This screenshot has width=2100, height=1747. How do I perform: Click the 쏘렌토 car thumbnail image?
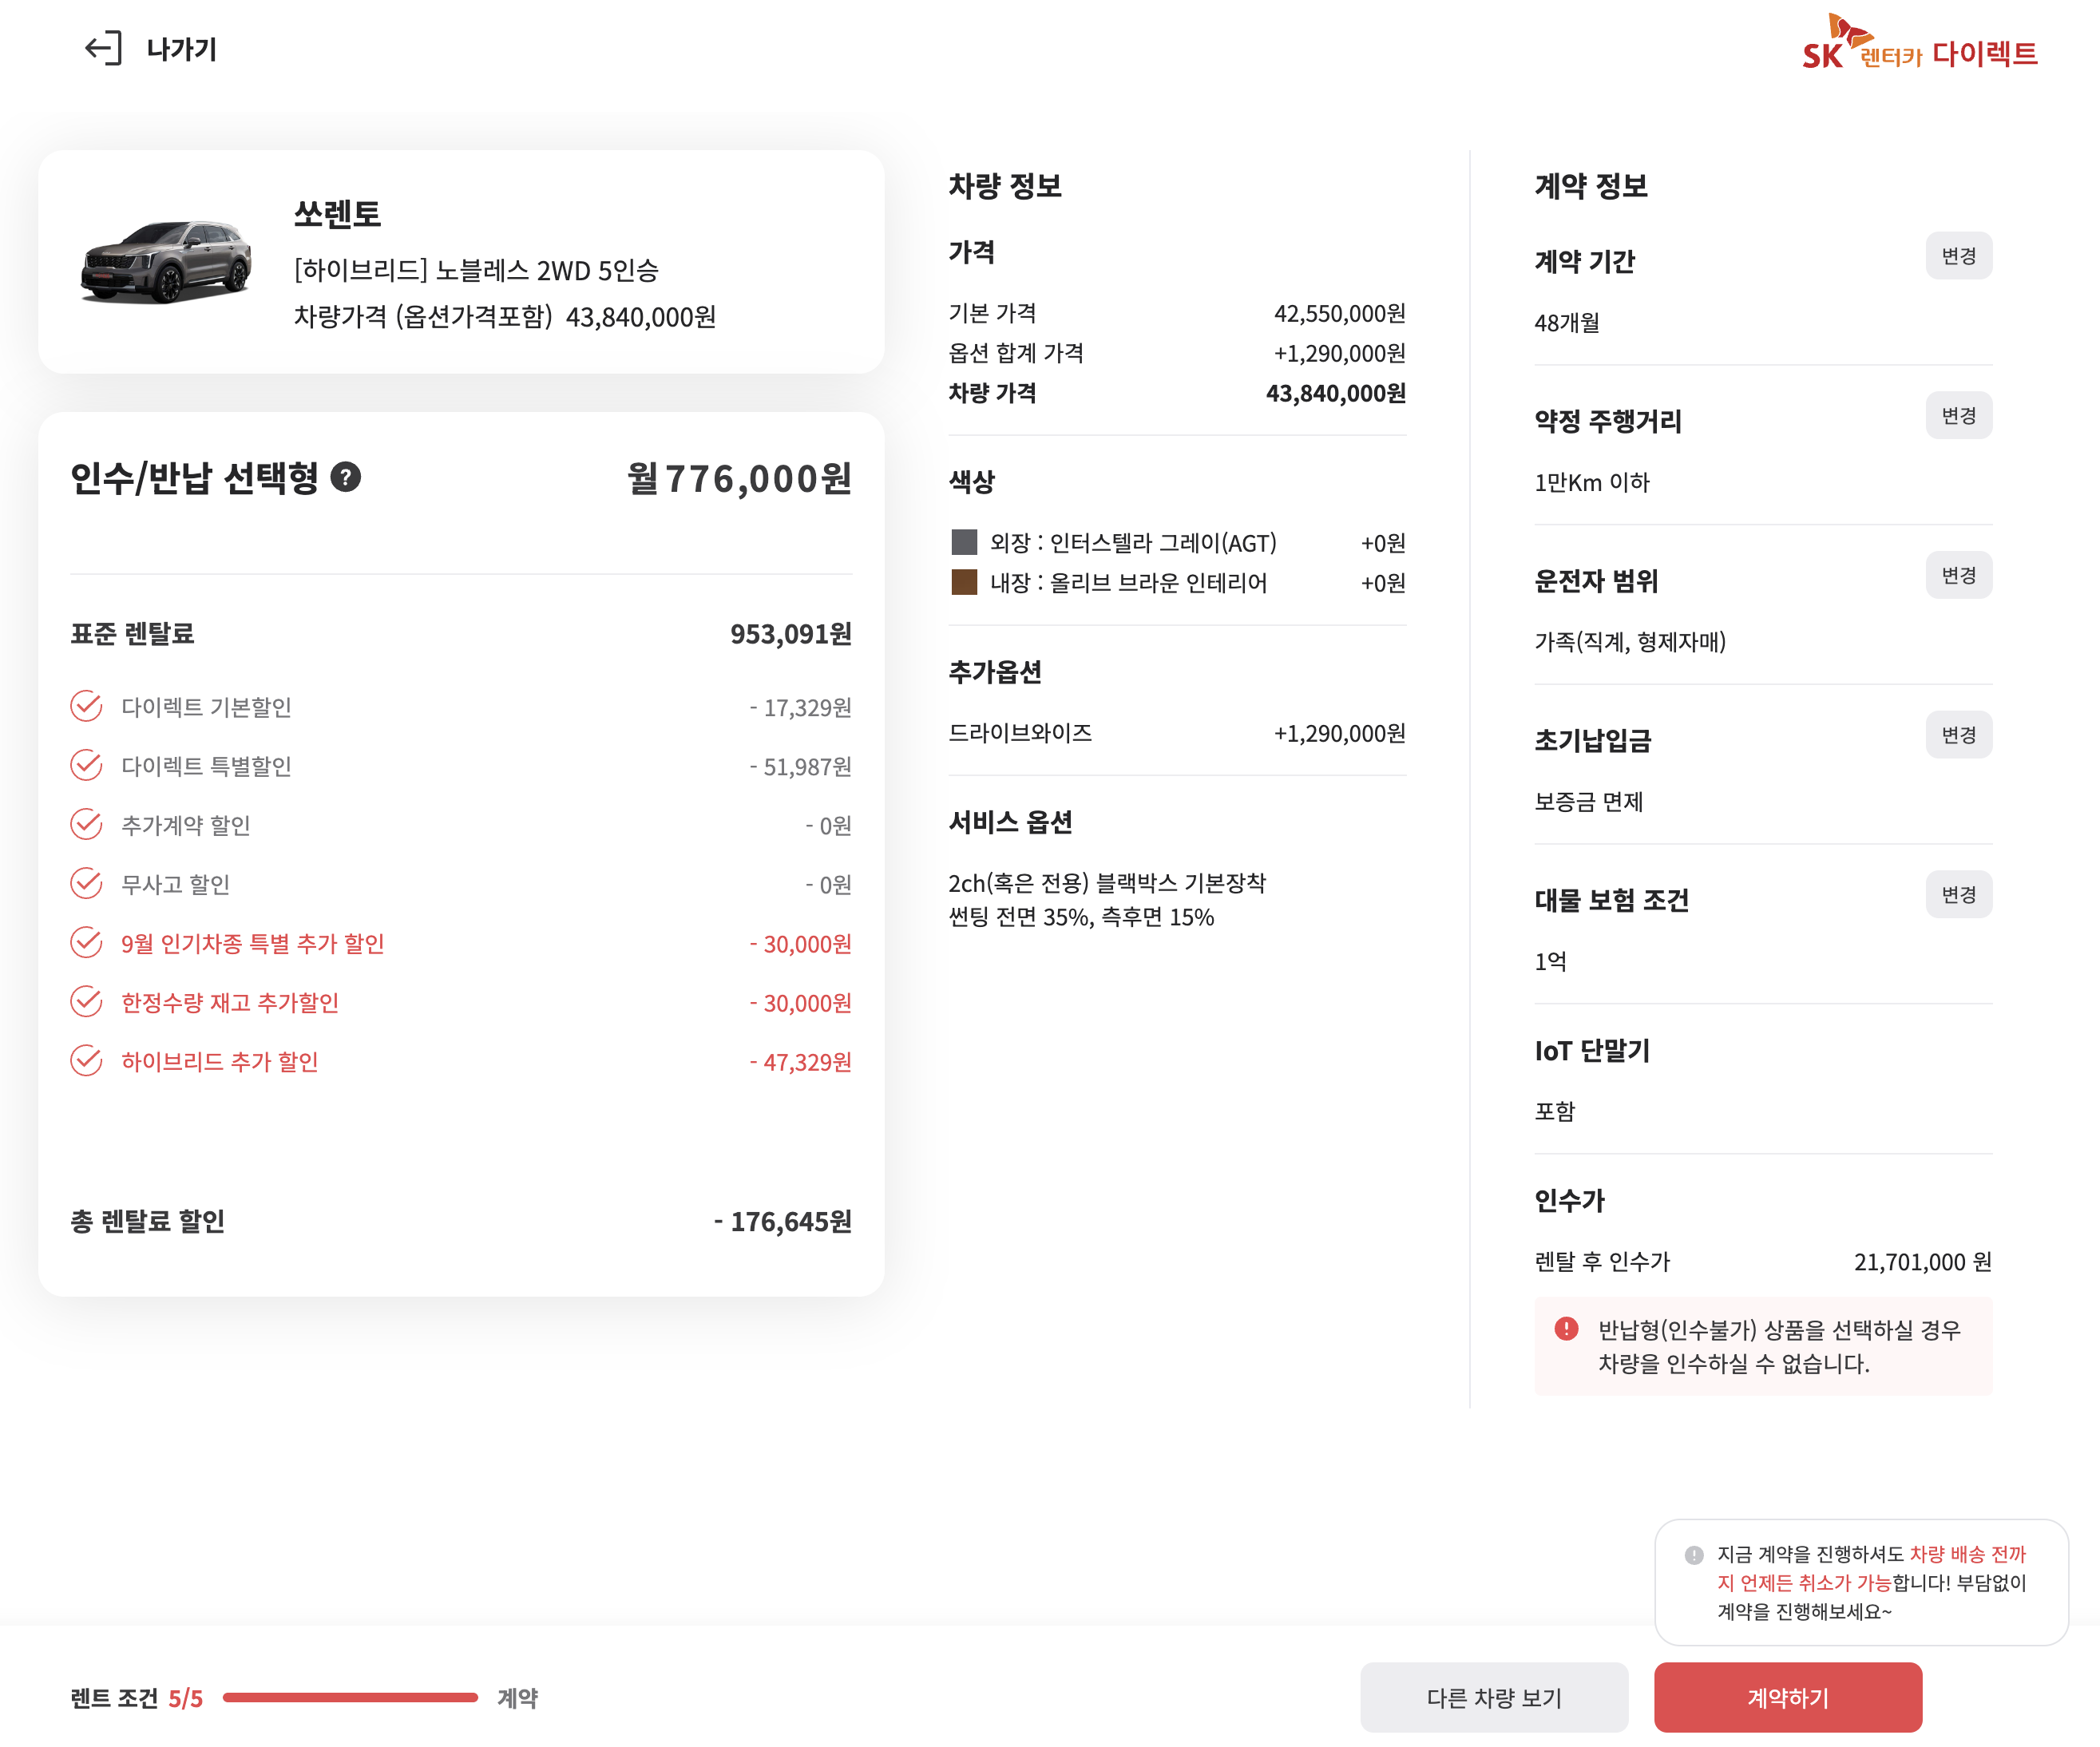coord(166,262)
